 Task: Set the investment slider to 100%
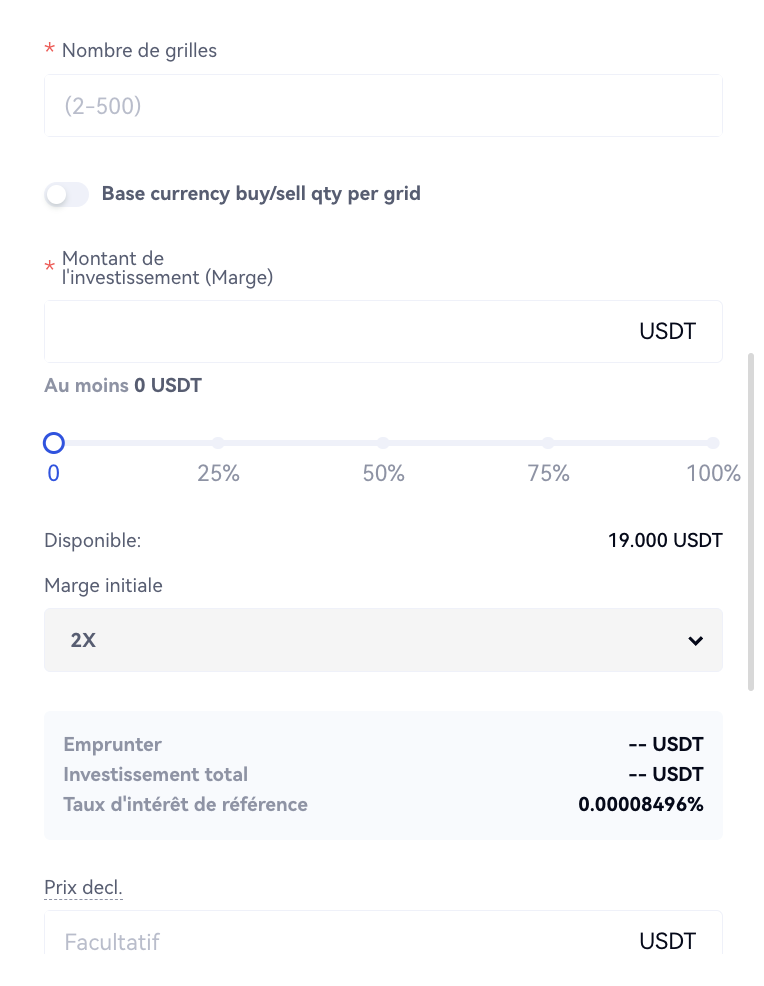(713, 443)
